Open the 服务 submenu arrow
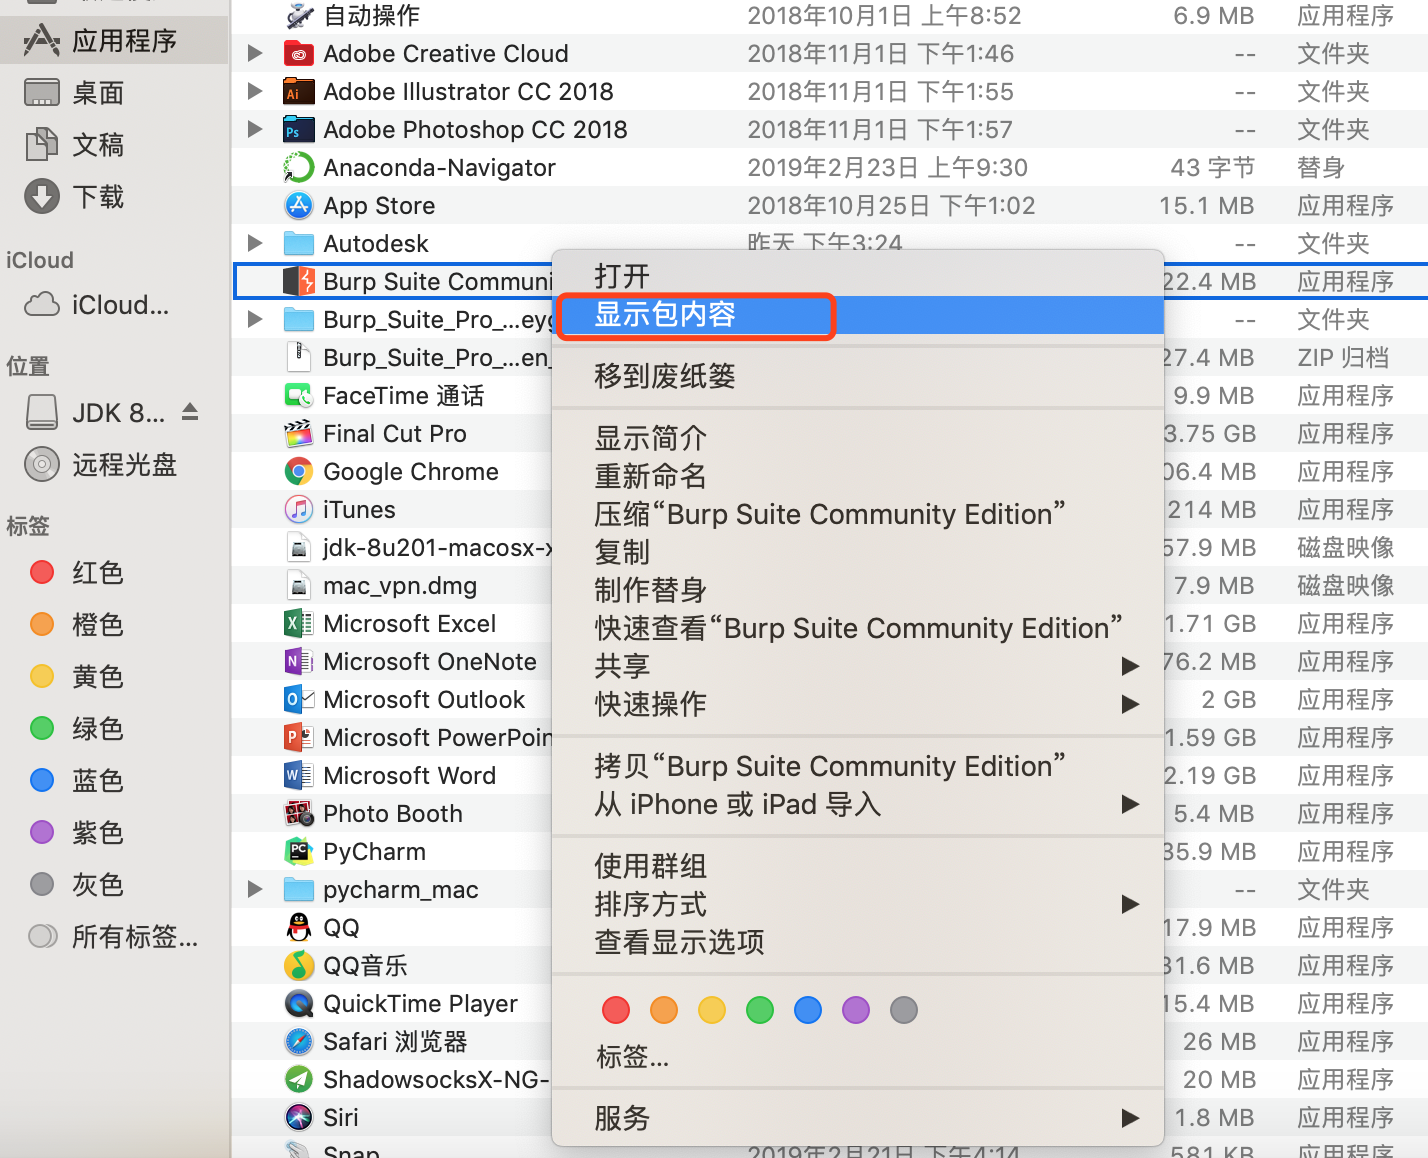Viewport: 1428px width, 1158px height. (x=1130, y=1118)
